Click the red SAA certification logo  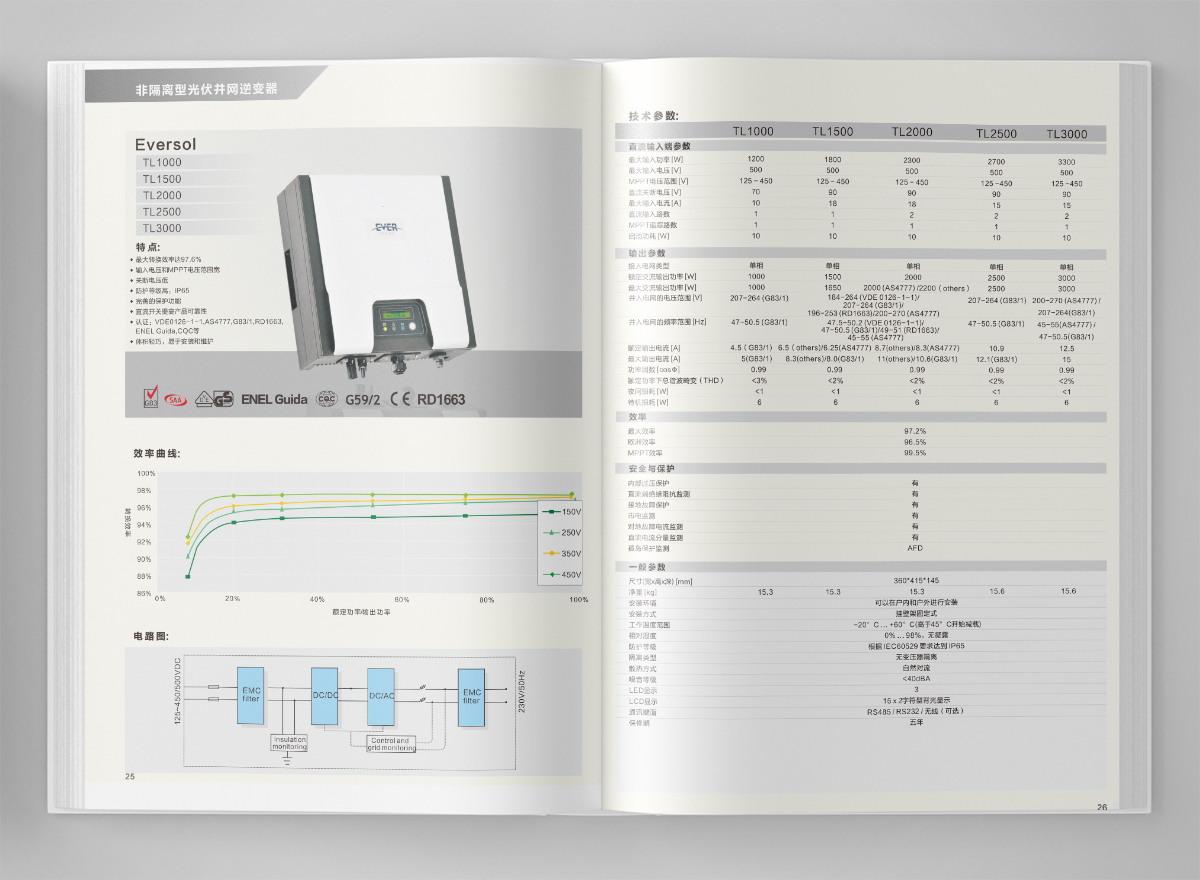pos(176,399)
